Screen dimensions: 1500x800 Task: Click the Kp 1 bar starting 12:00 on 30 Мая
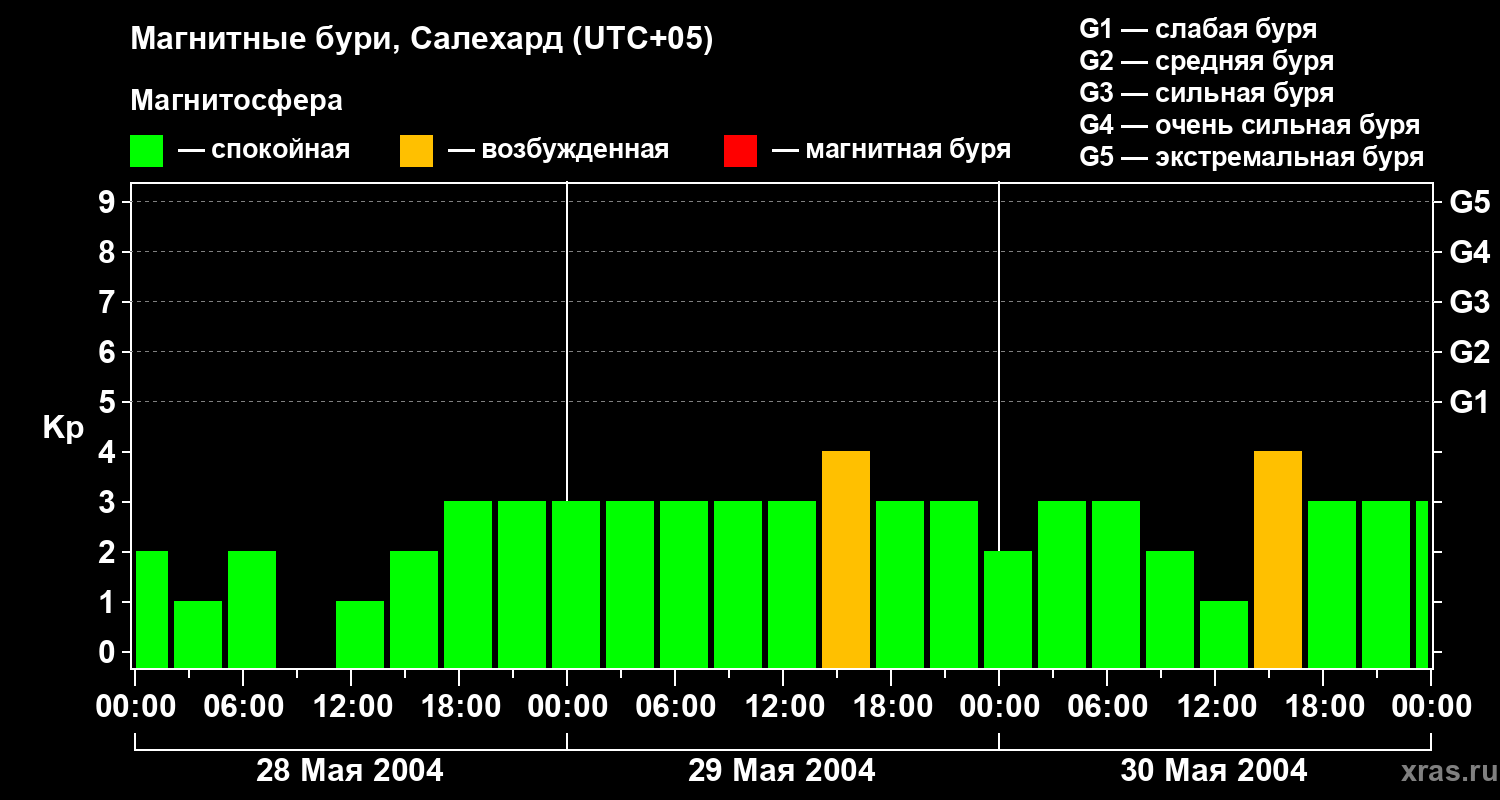pos(1224,635)
